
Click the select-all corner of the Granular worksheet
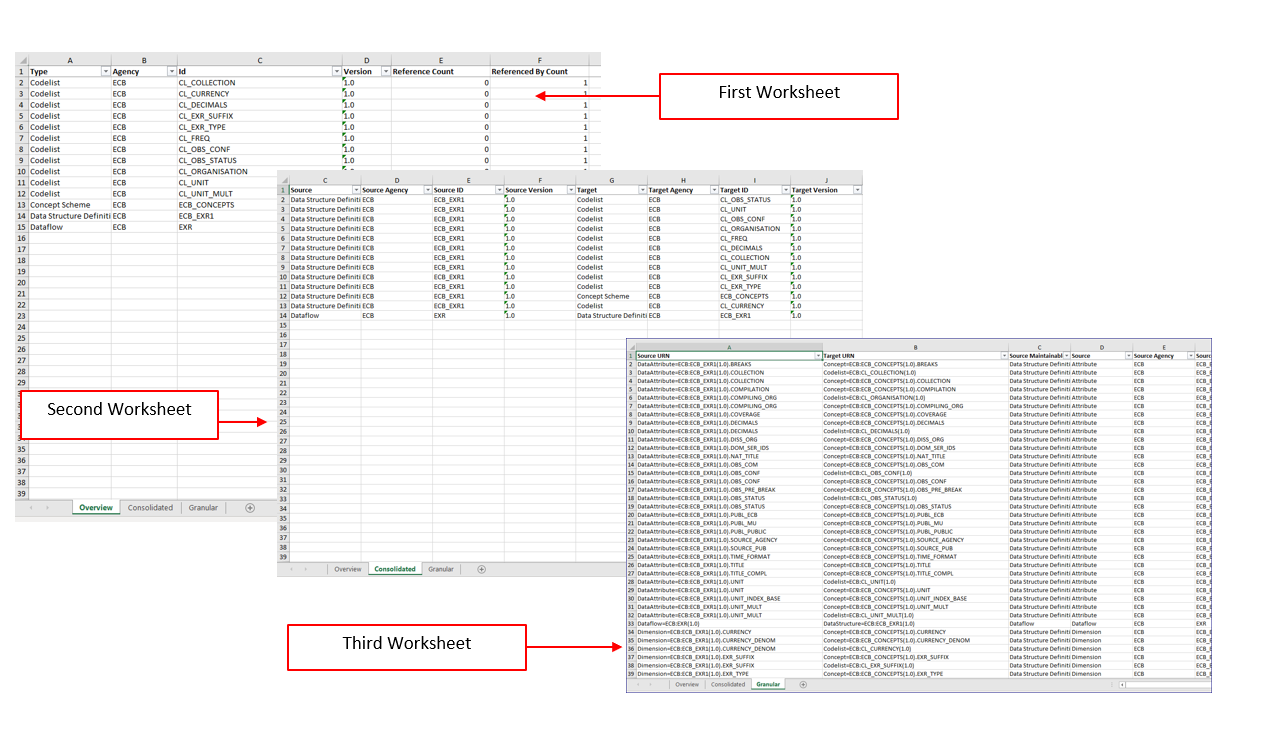[631, 346]
